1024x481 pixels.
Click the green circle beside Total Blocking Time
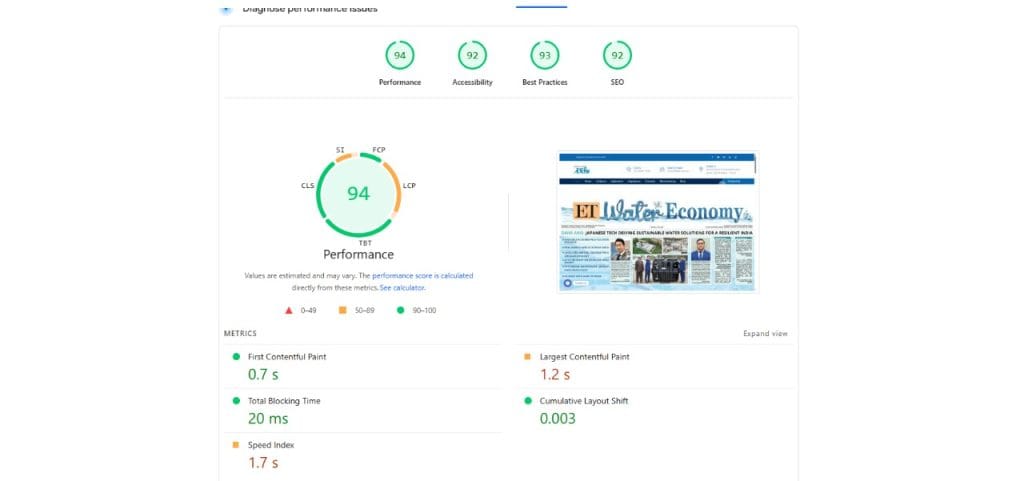coord(236,400)
